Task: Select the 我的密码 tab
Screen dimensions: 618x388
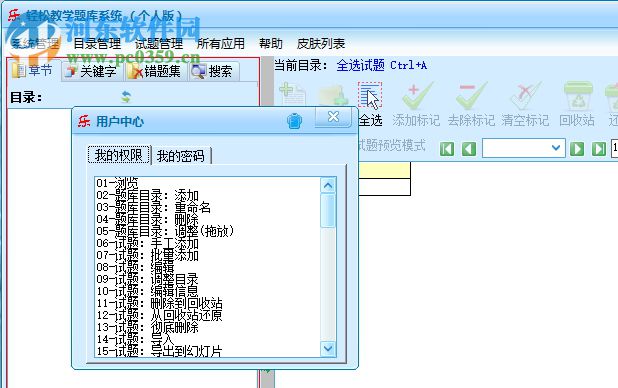Action: coord(181,156)
